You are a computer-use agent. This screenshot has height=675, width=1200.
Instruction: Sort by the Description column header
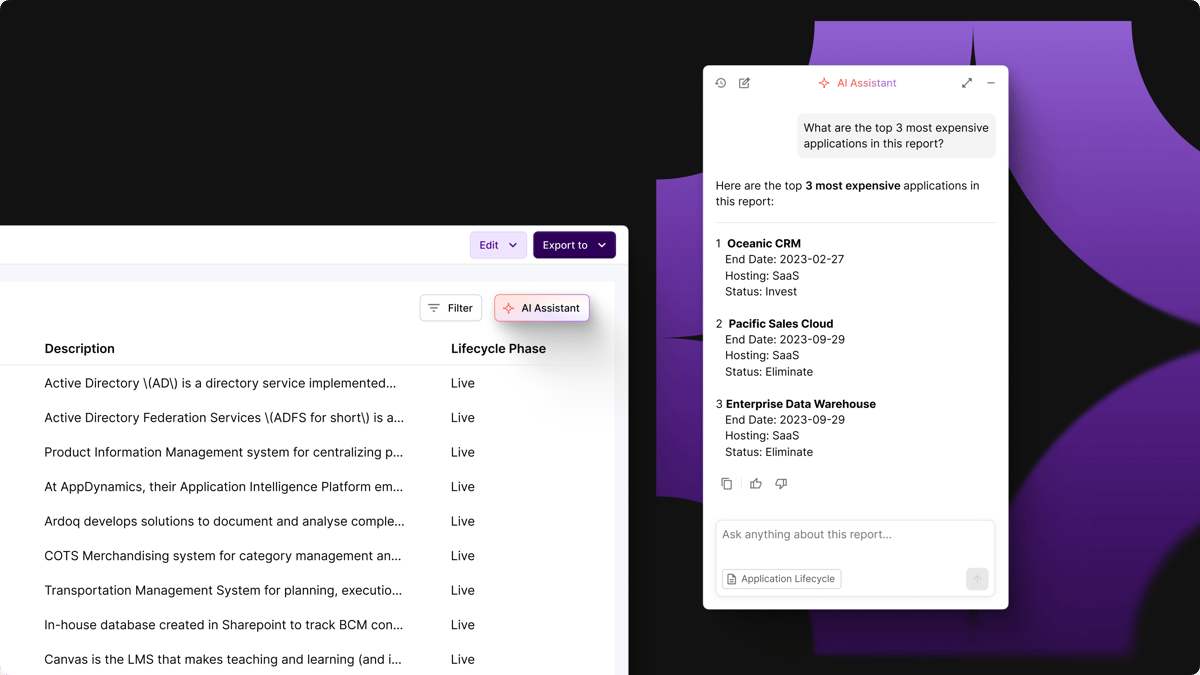coord(80,349)
